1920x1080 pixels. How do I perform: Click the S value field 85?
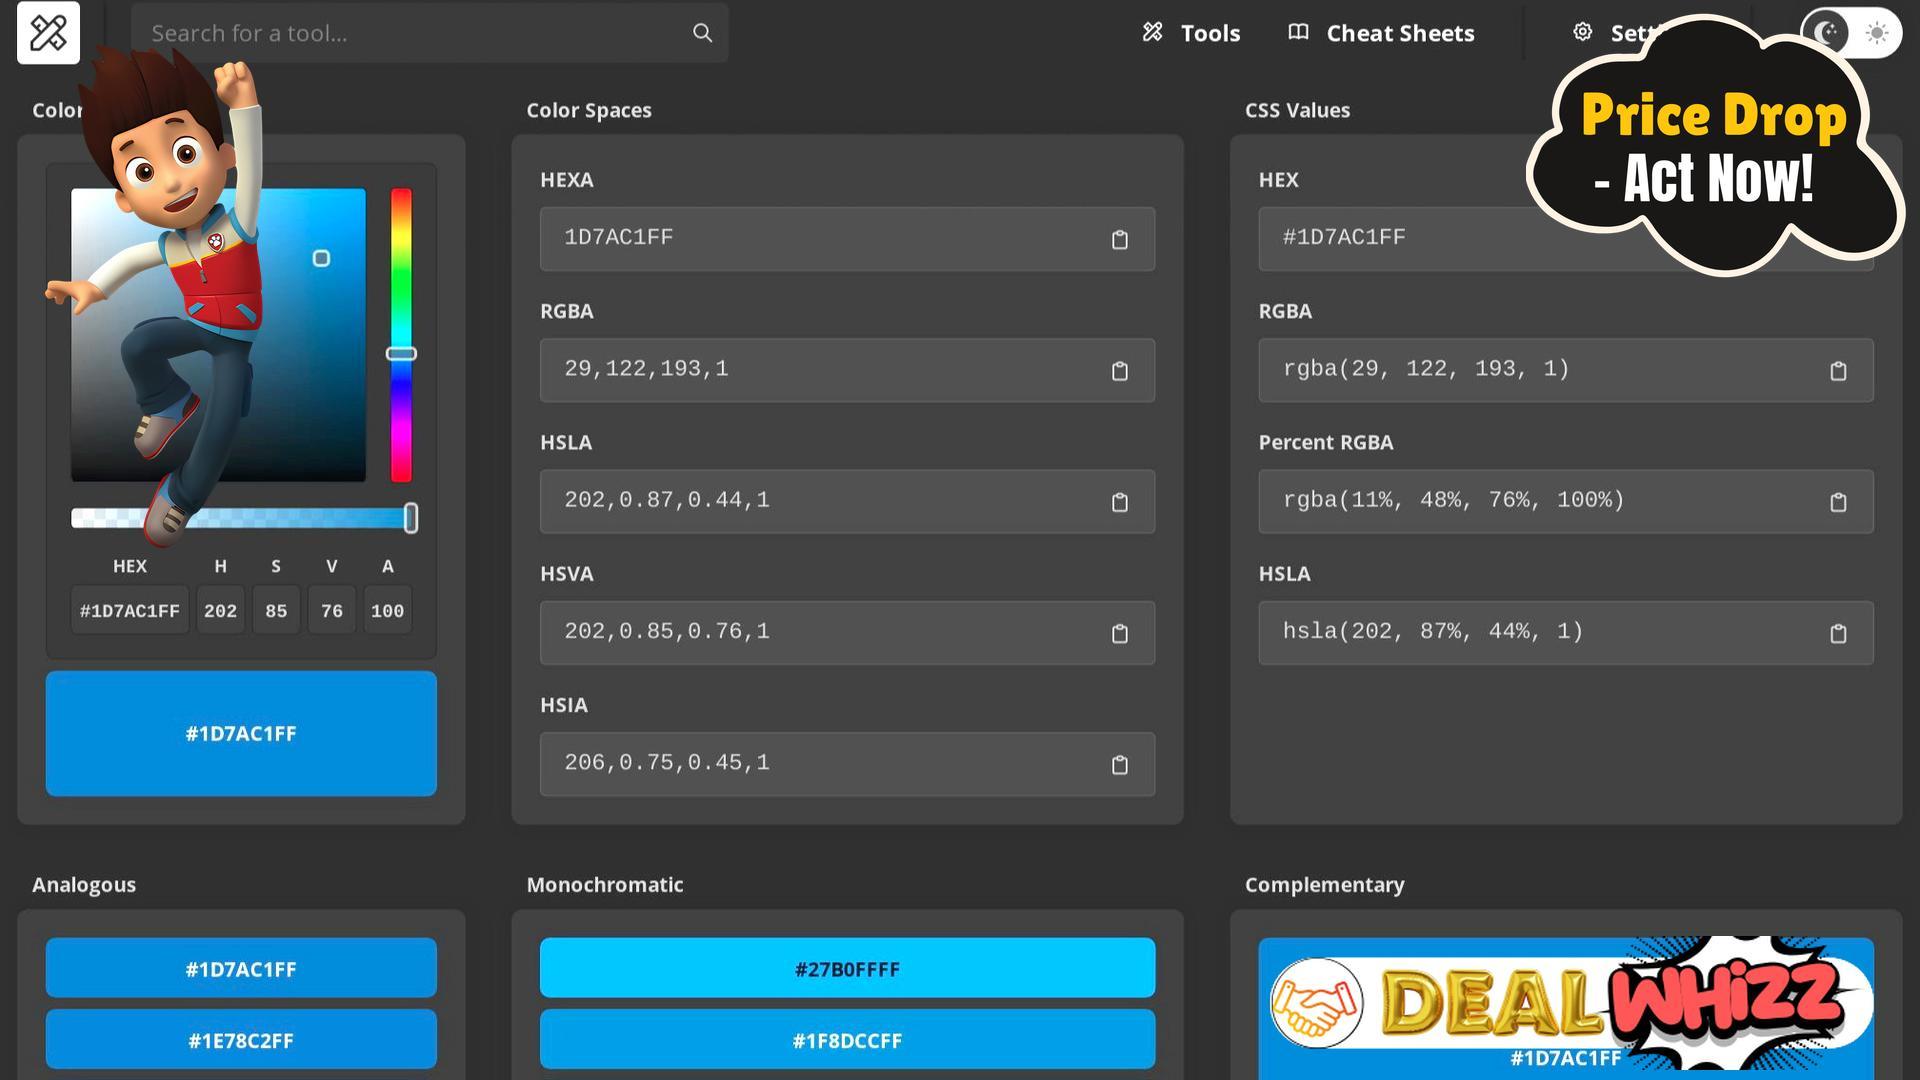coord(276,610)
